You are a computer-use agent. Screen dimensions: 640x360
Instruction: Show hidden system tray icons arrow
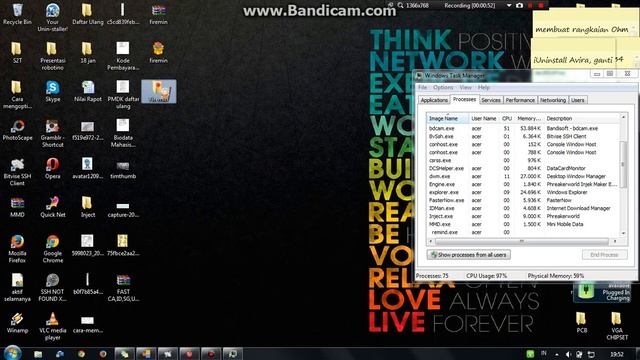point(556,354)
